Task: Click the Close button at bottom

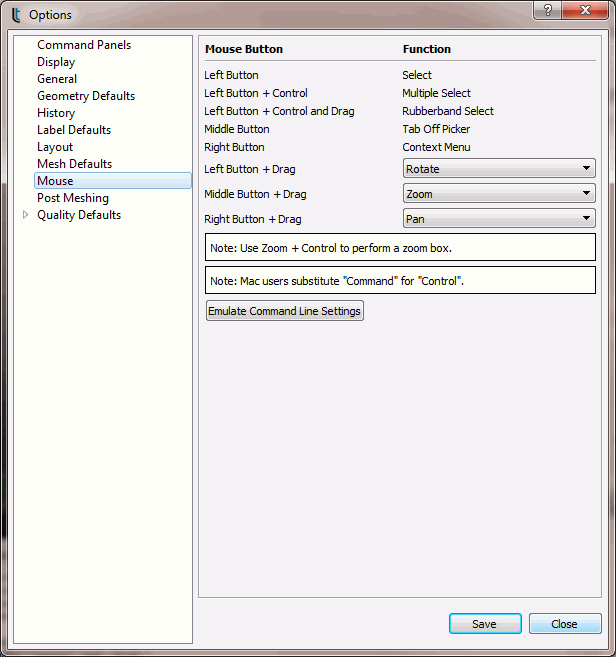Action: point(564,624)
